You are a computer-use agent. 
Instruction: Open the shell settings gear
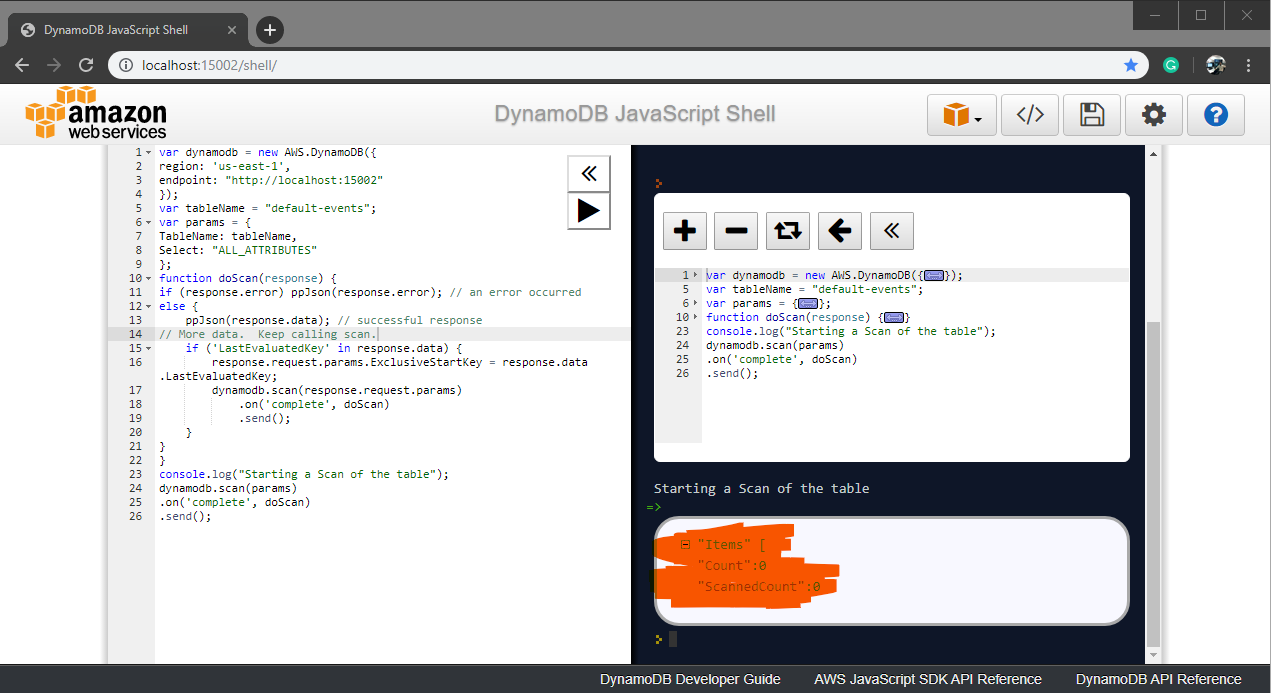pos(1154,115)
